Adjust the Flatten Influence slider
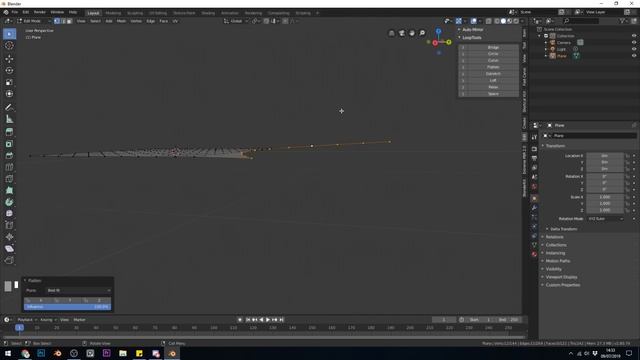This screenshot has width=640, height=360. [x=67, y=307]
